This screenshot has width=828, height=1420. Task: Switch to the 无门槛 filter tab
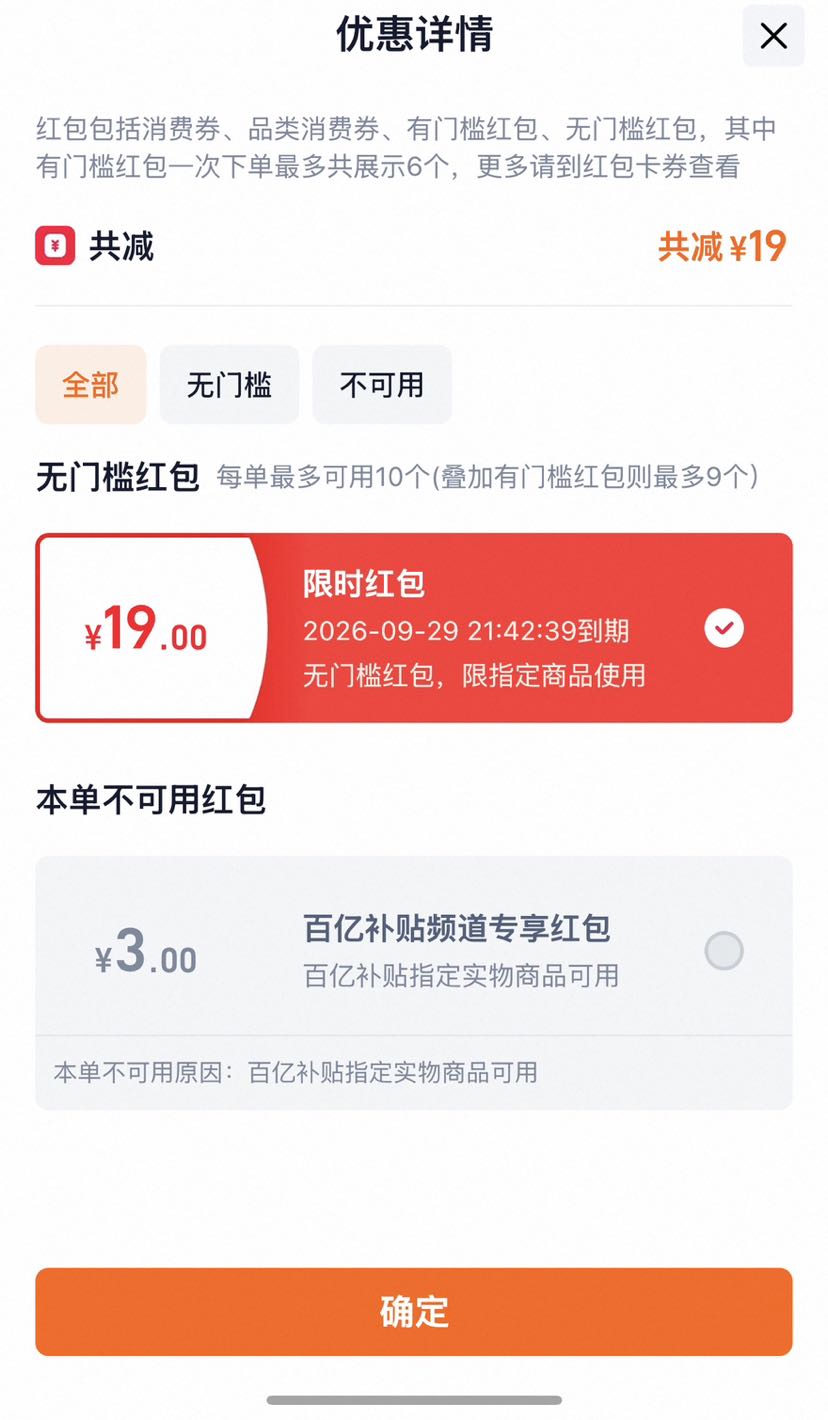click(229, 385)
